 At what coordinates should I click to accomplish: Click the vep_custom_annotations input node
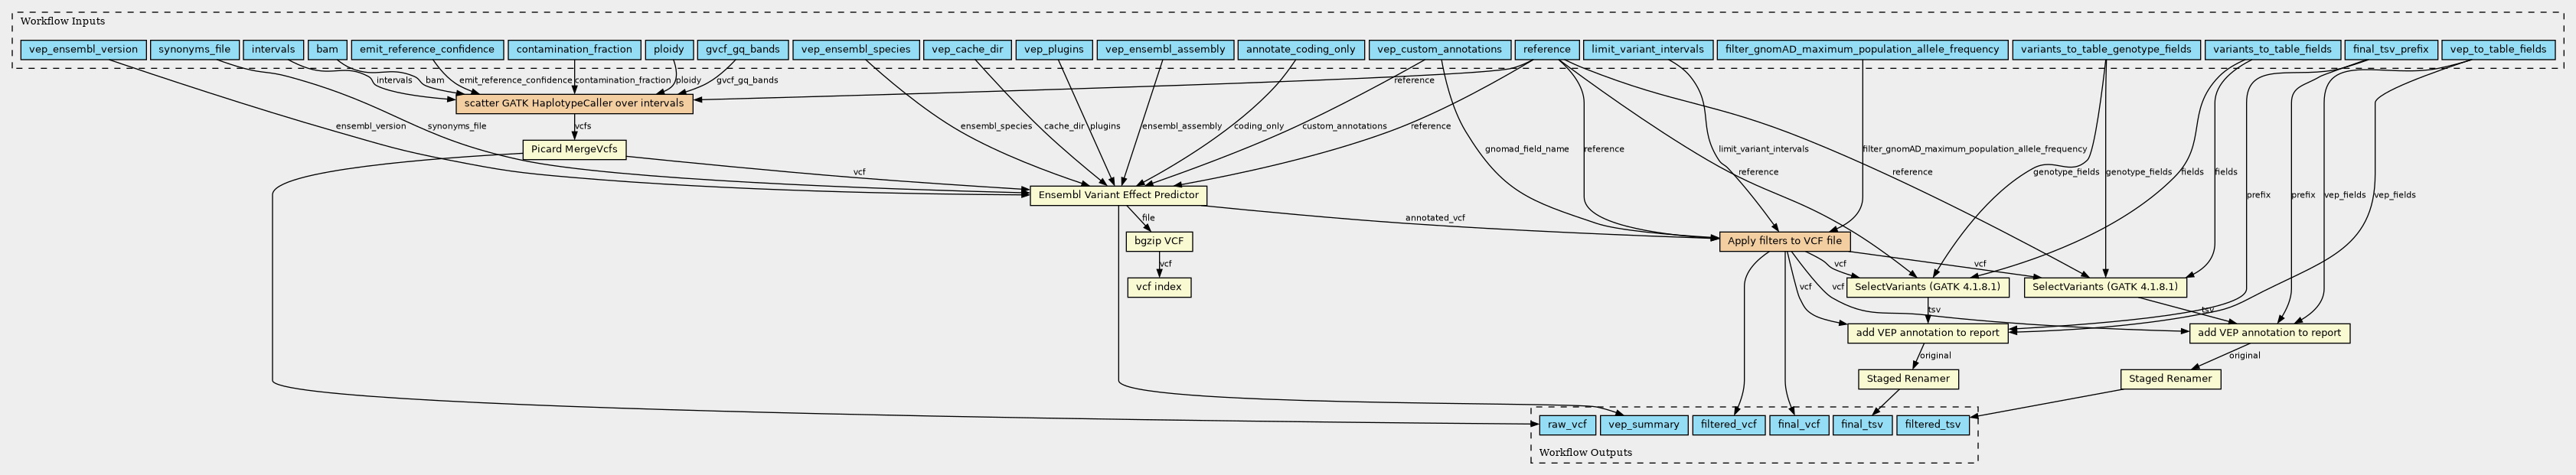coord(1439,50)
